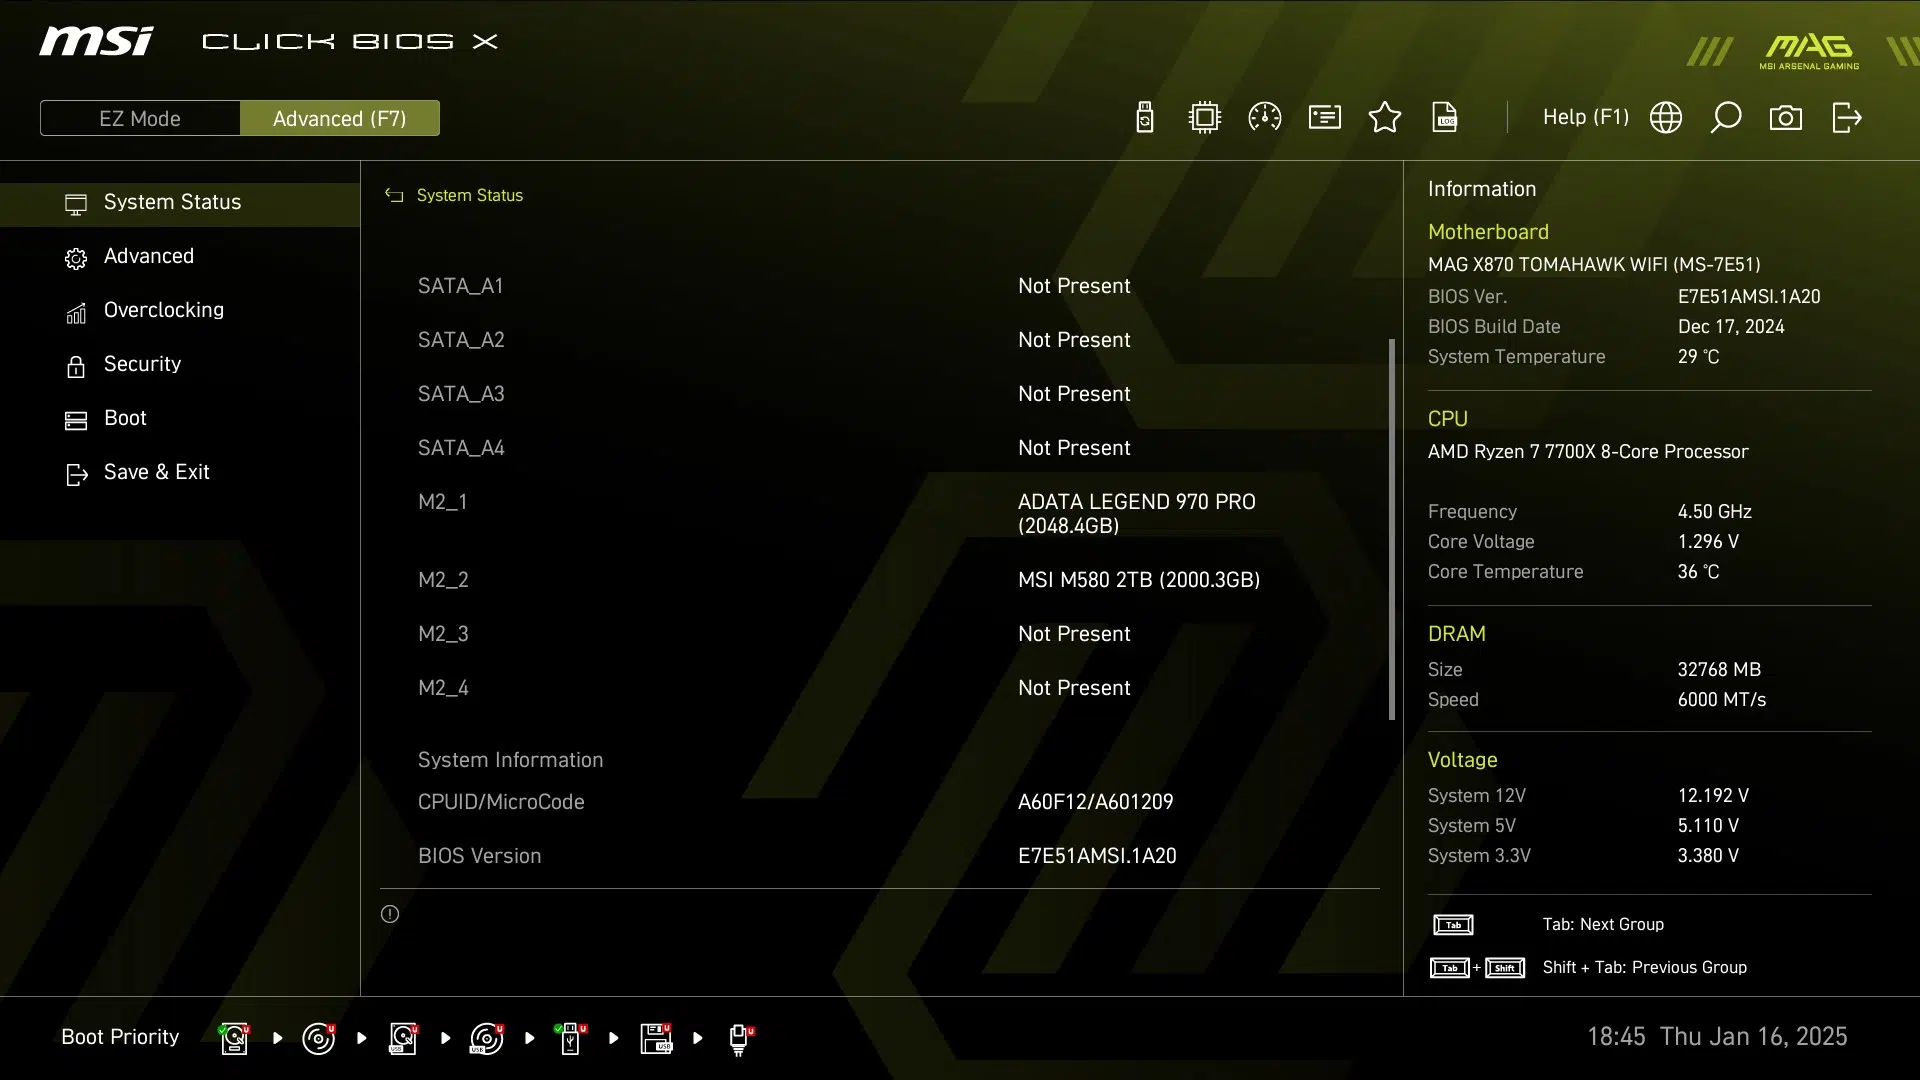This screenshot has height=1080, width=1920.
Task: Click DRAM speed 6000 MT/s value
Action: tap(1721, 700)
